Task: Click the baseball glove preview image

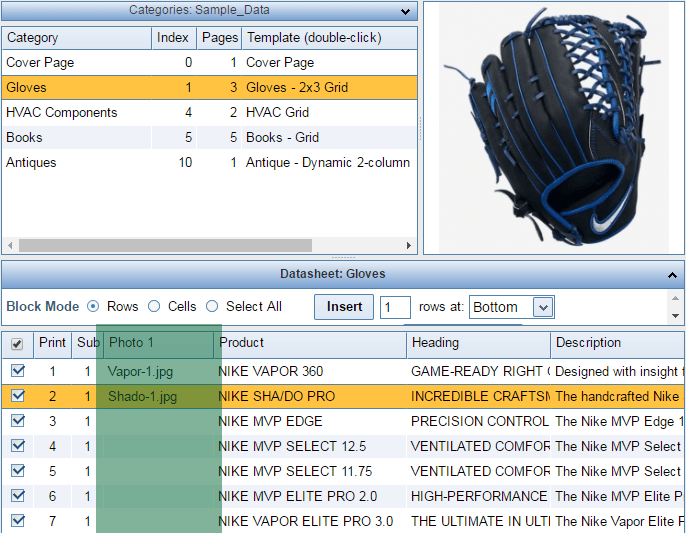Action: (554, 127)
